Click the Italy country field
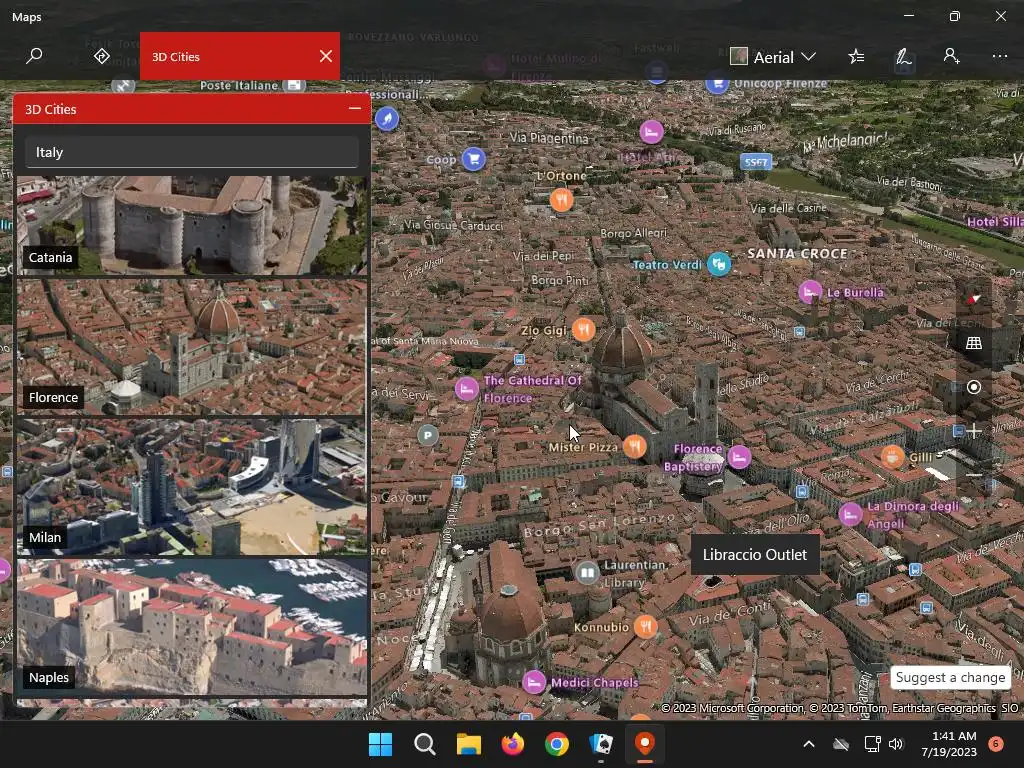Screen dimensions: 1024x768 point(192,152)
